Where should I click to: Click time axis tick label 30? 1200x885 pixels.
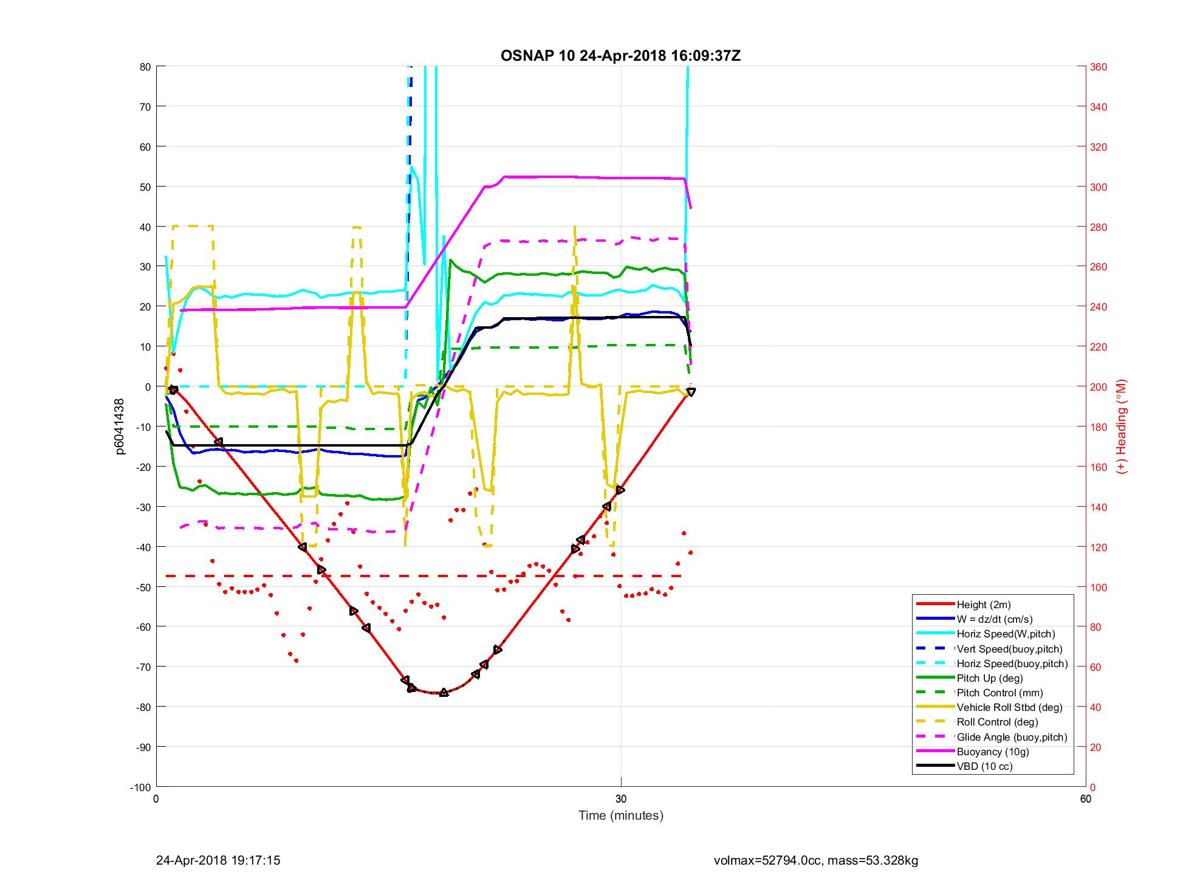[621, 799]
